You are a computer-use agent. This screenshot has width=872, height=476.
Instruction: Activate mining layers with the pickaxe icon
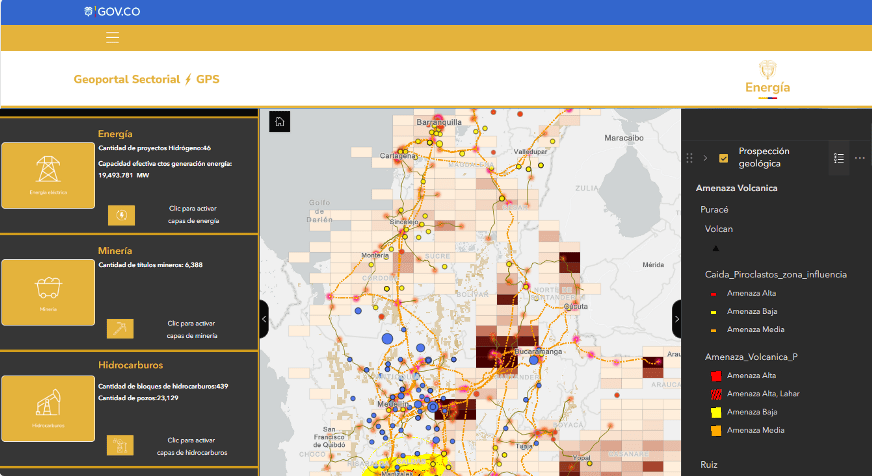120,329
